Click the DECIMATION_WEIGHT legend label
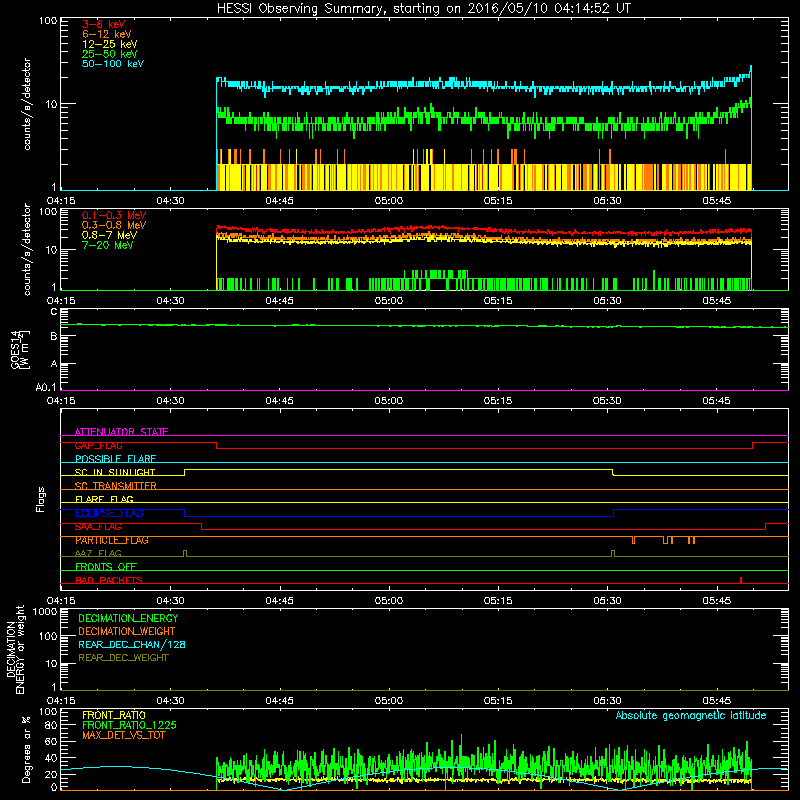 127,631
